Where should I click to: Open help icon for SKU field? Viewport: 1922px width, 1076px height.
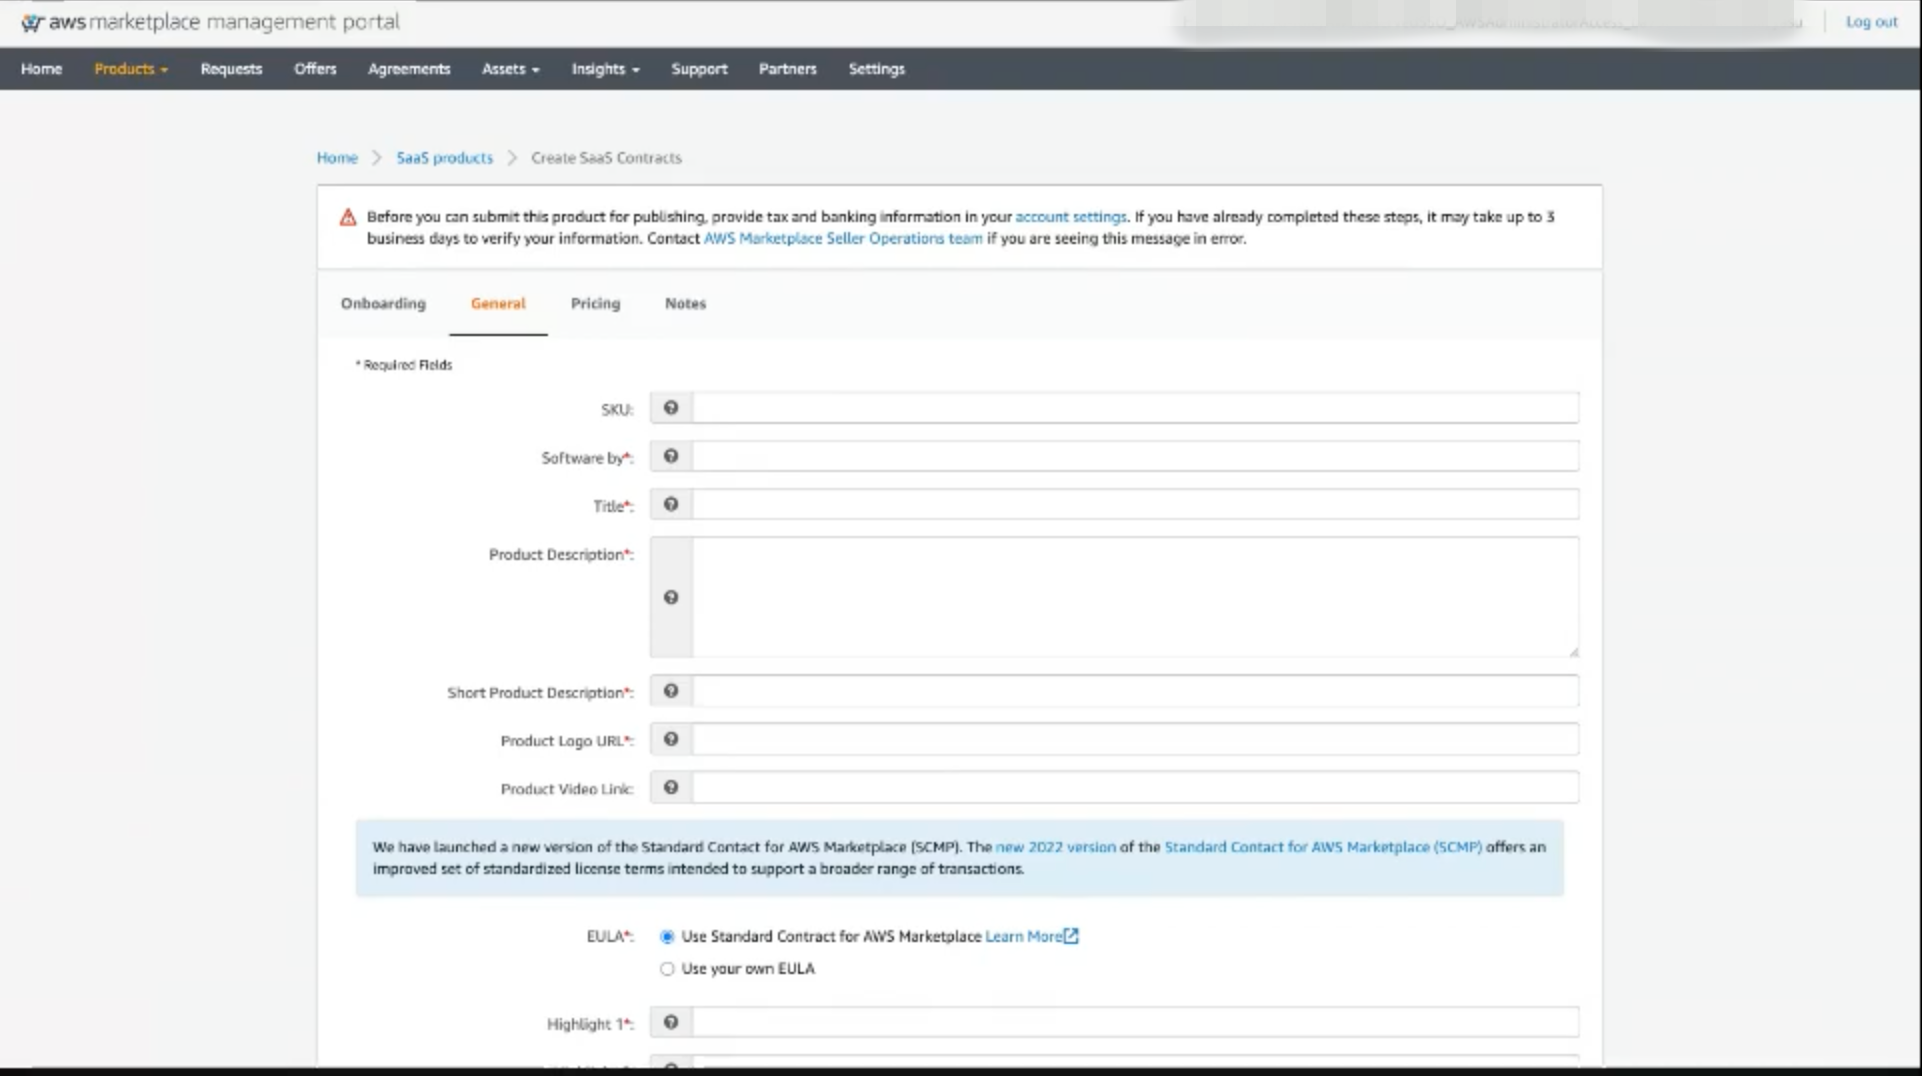(671, 408)
